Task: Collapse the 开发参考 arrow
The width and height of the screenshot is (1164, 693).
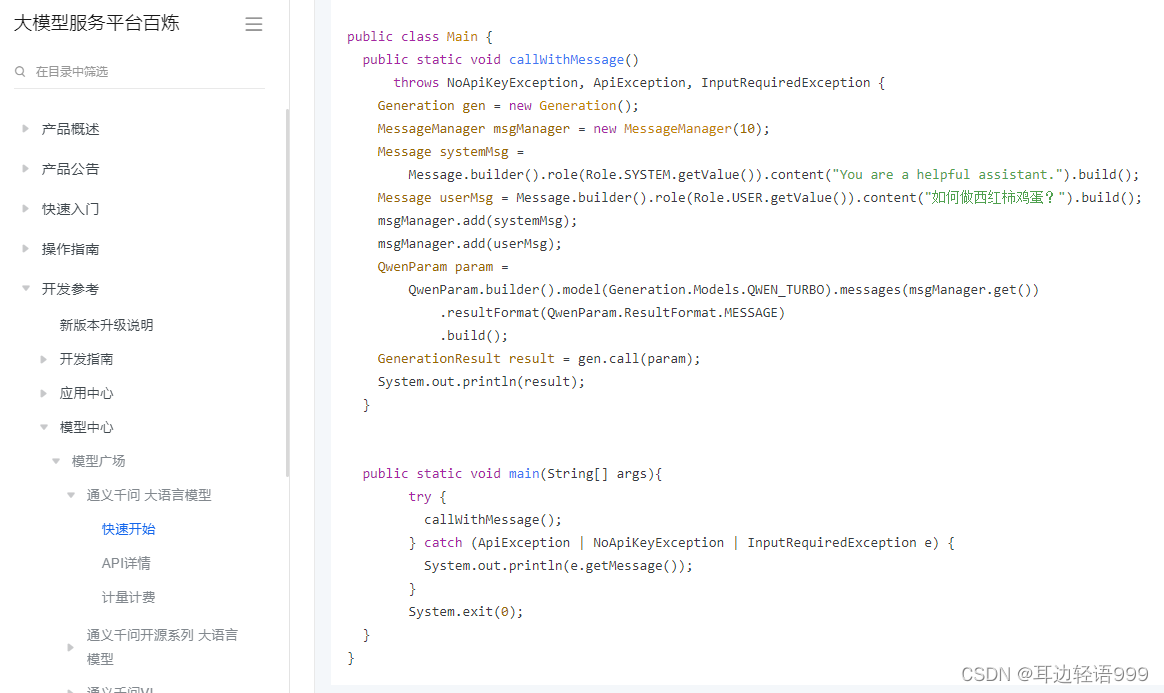Action: pos(25,289)
